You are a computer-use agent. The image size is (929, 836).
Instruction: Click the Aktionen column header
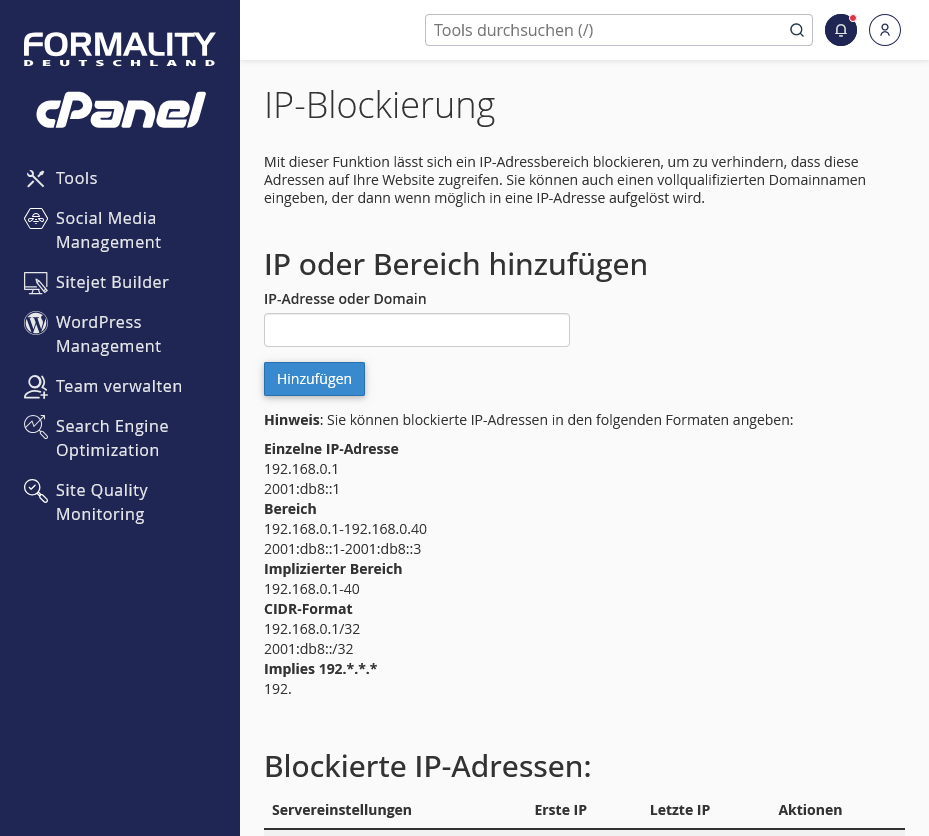810,810
